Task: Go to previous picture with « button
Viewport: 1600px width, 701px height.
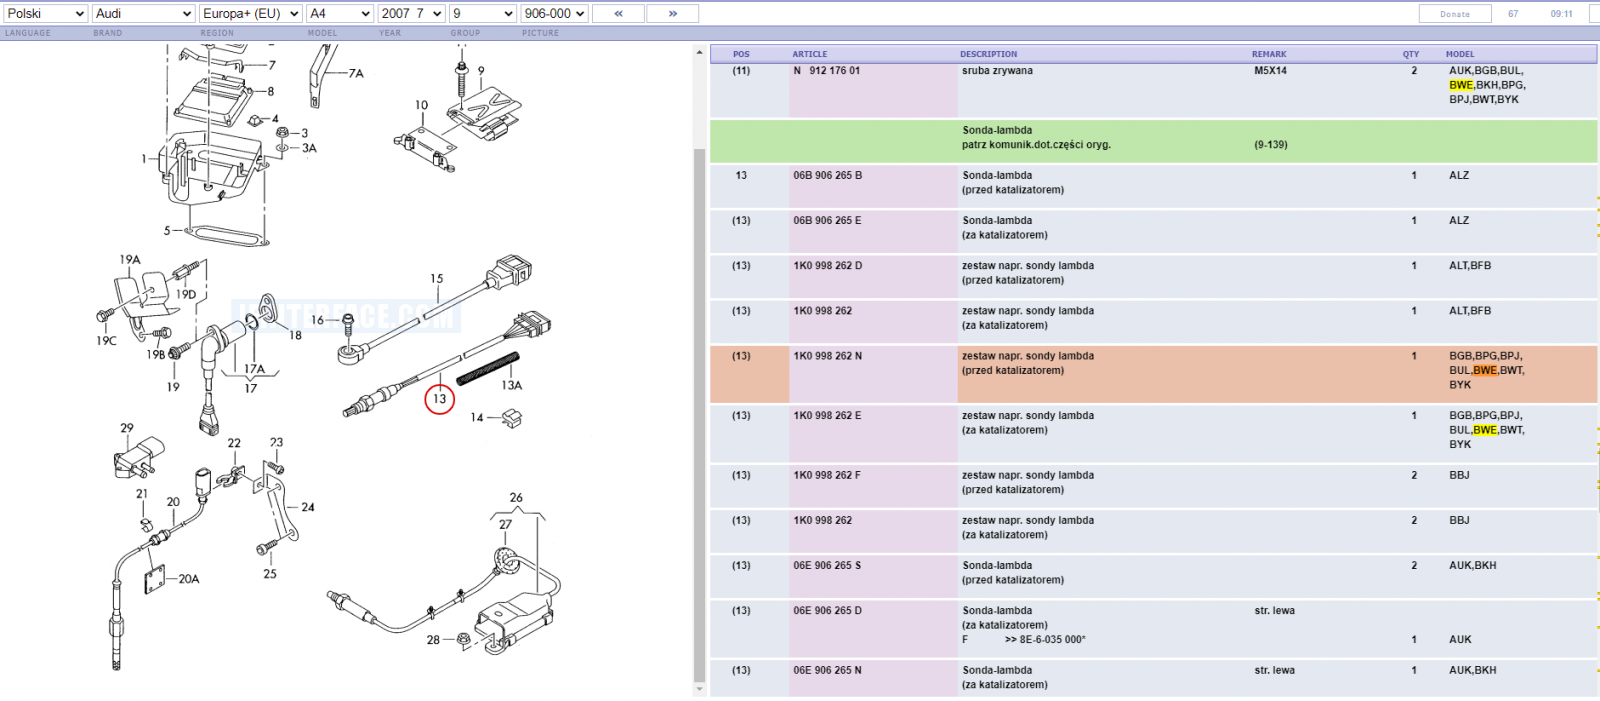Action: [618, 13]
